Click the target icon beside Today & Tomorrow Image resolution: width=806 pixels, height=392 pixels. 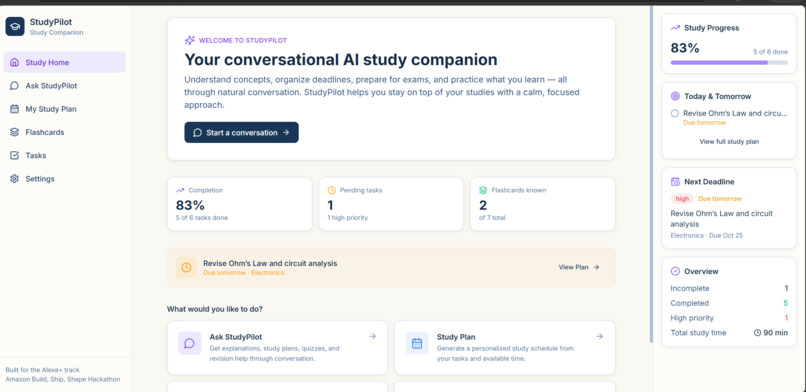675,96
